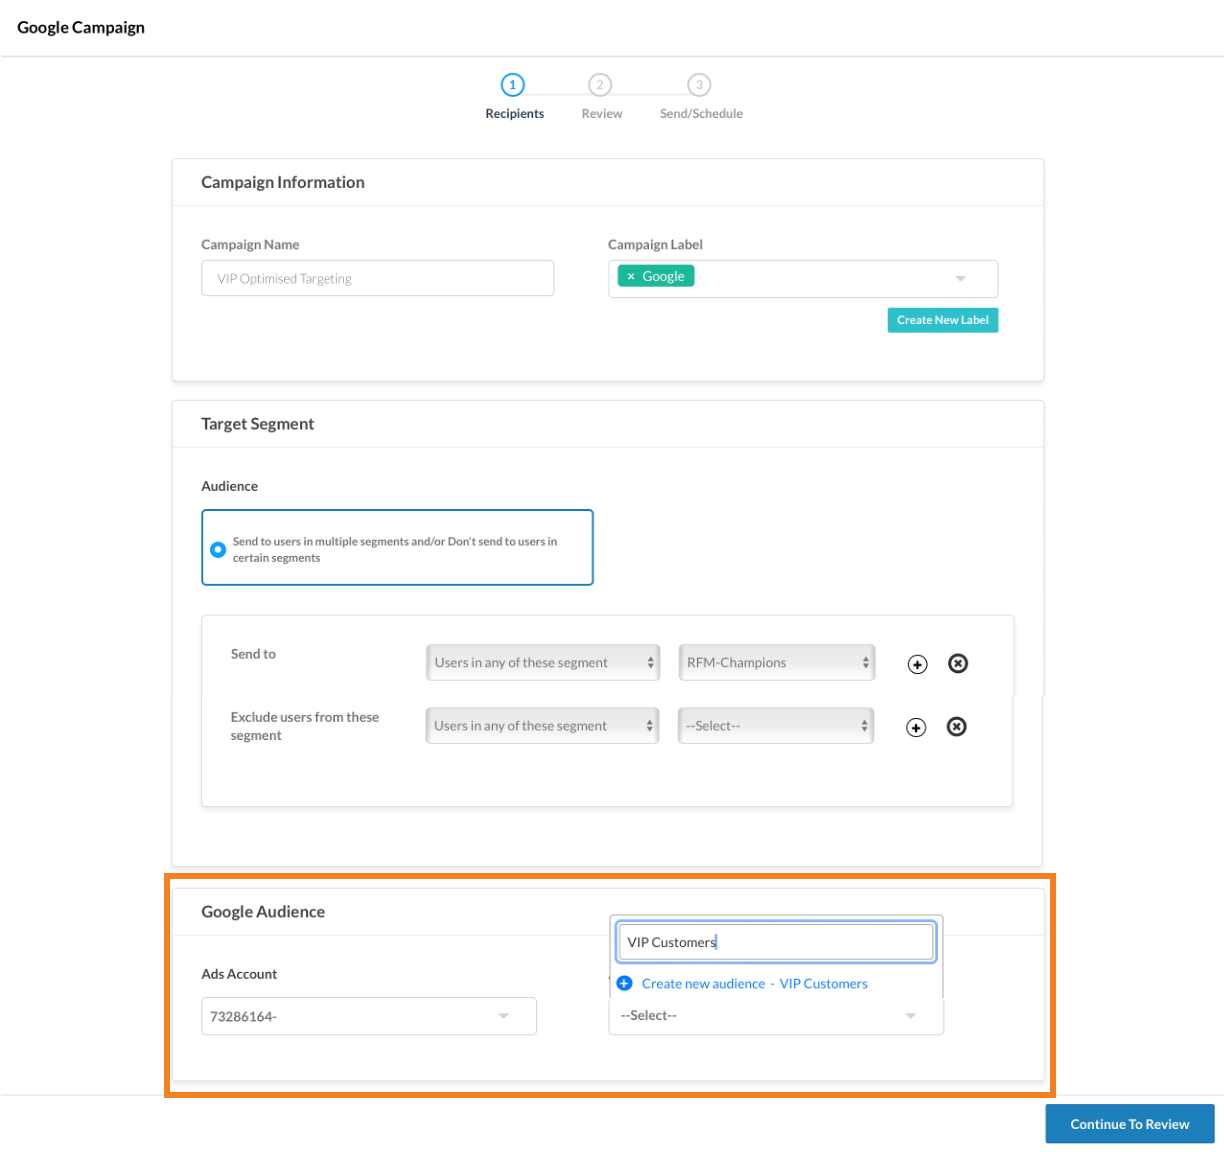Screen dimensions: 1224x1152
Task: Click the 'Google Campaign' page title
Action: pyautogui.click(x=81, y=27)
